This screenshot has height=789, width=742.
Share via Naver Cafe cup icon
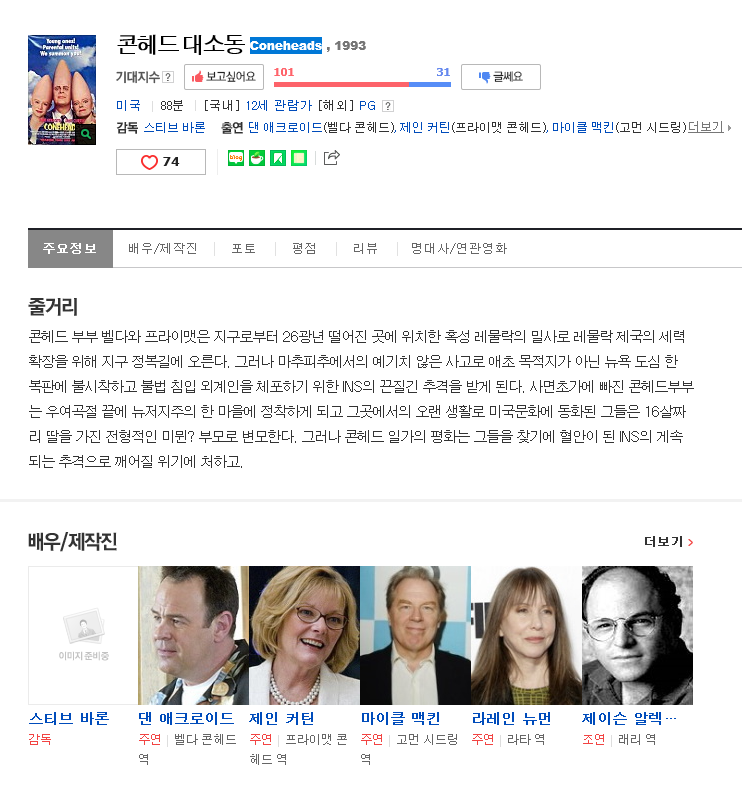[257, 159]
